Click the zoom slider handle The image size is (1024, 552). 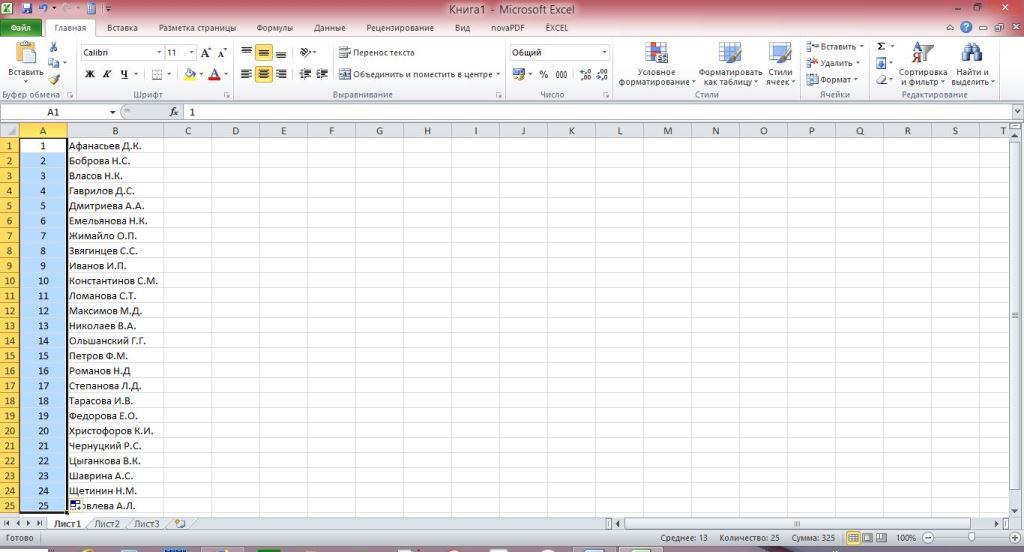point(972,537)
